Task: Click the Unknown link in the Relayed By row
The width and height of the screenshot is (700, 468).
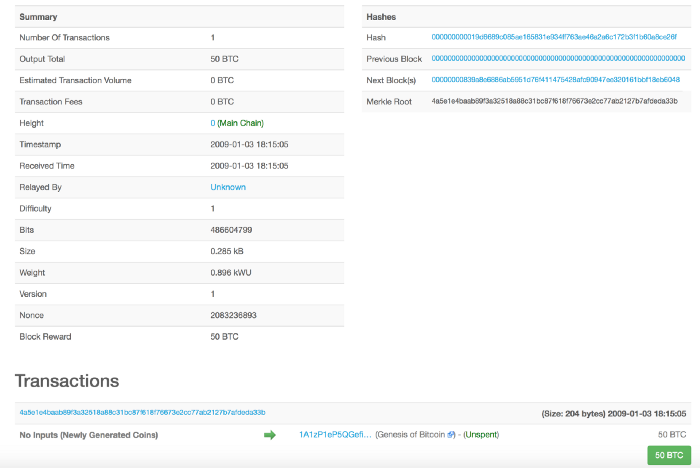Action: [x=228, y=187]
